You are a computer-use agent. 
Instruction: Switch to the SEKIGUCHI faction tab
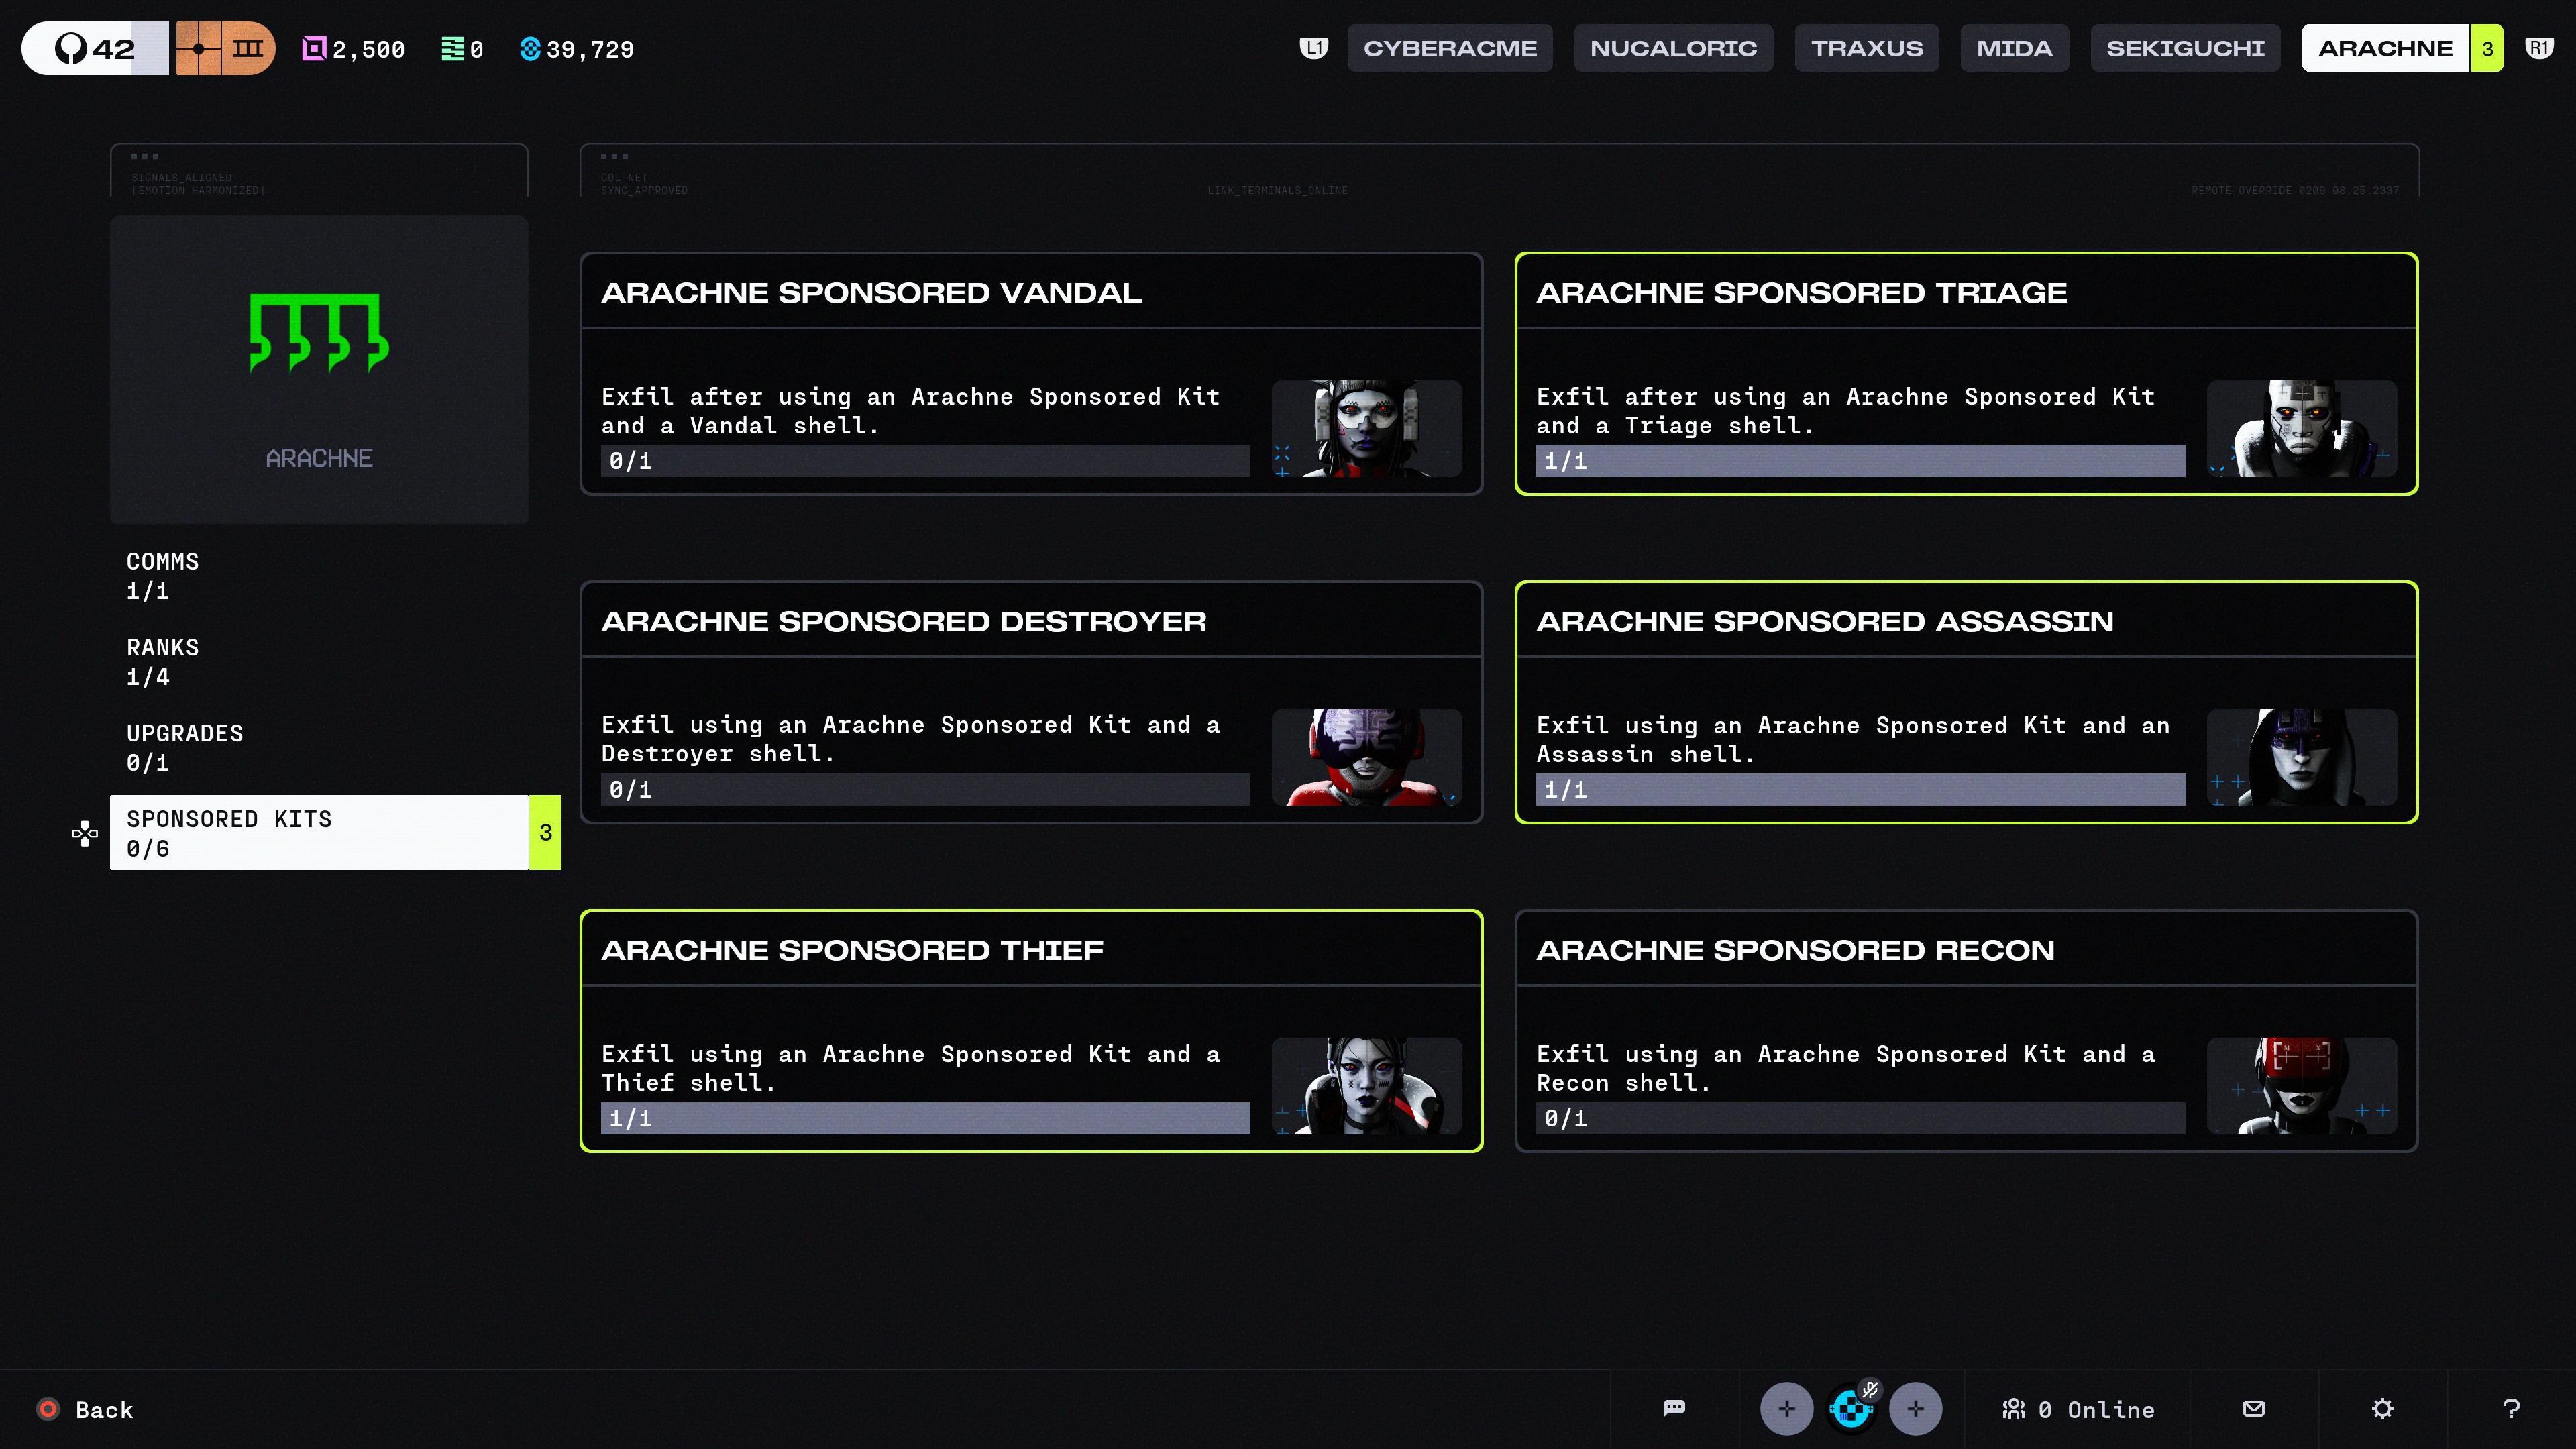(x=2185, y=48)
